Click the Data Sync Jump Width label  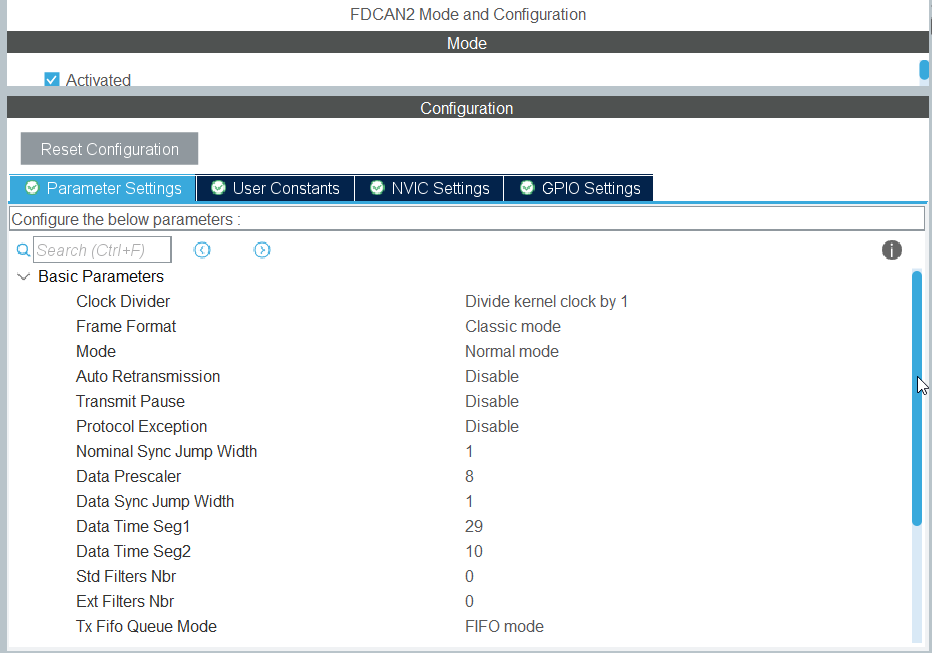pos(155,501)
